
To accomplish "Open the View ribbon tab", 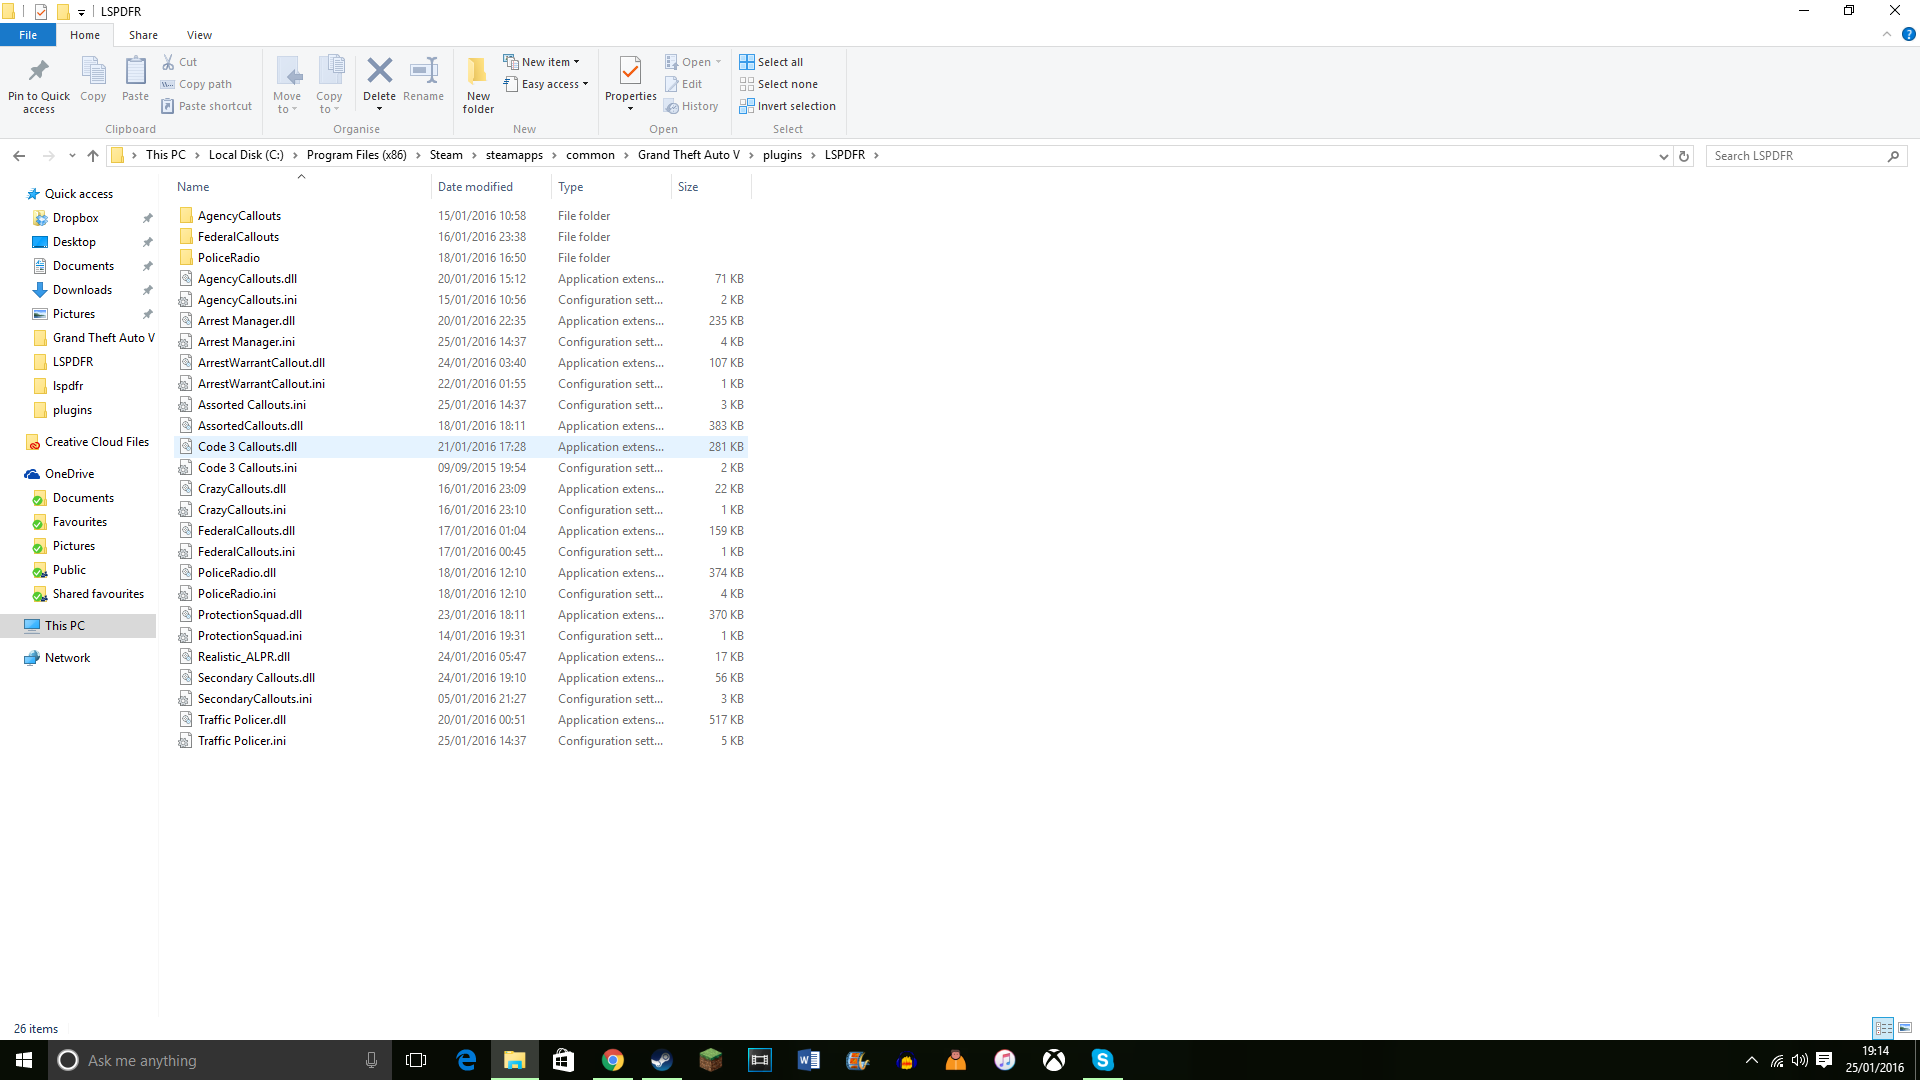I will (199, 35).
